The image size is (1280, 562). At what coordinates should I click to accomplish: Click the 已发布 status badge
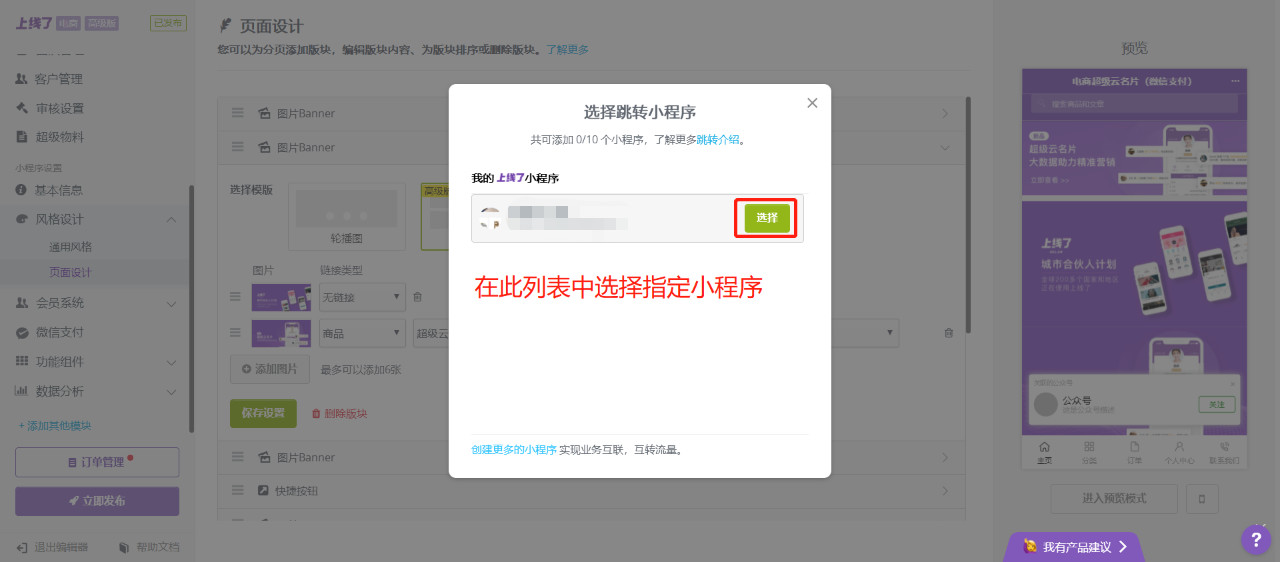(x=168, y=23)
